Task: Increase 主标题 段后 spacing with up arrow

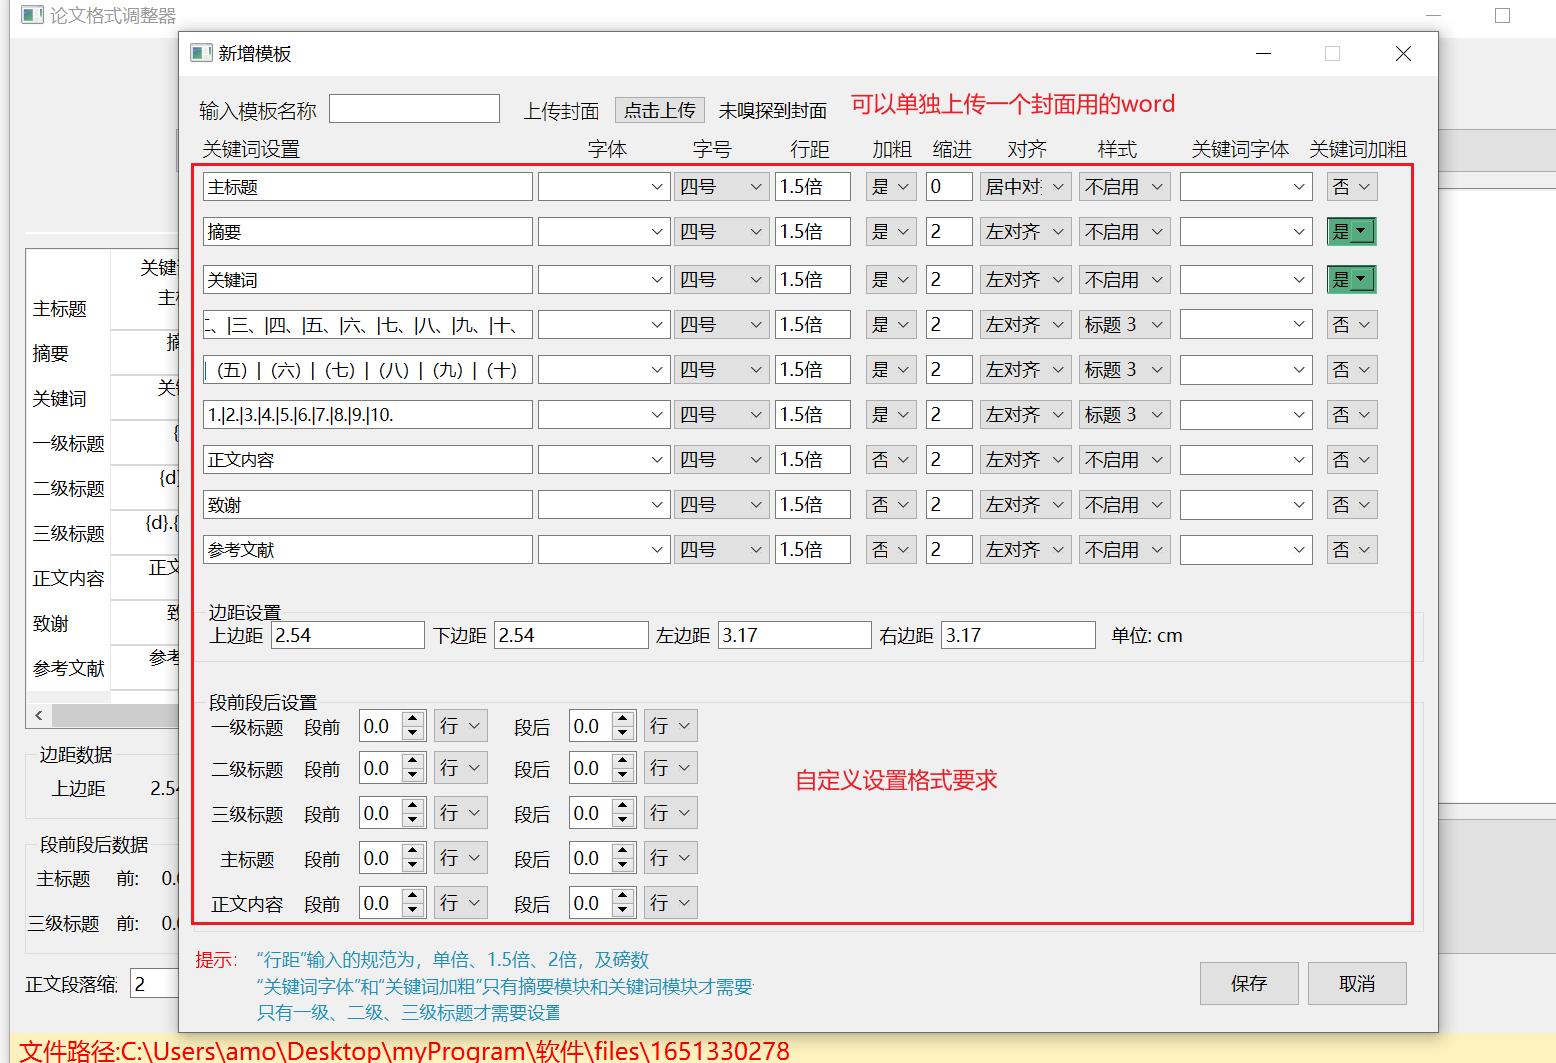Action: coord(622,851)
